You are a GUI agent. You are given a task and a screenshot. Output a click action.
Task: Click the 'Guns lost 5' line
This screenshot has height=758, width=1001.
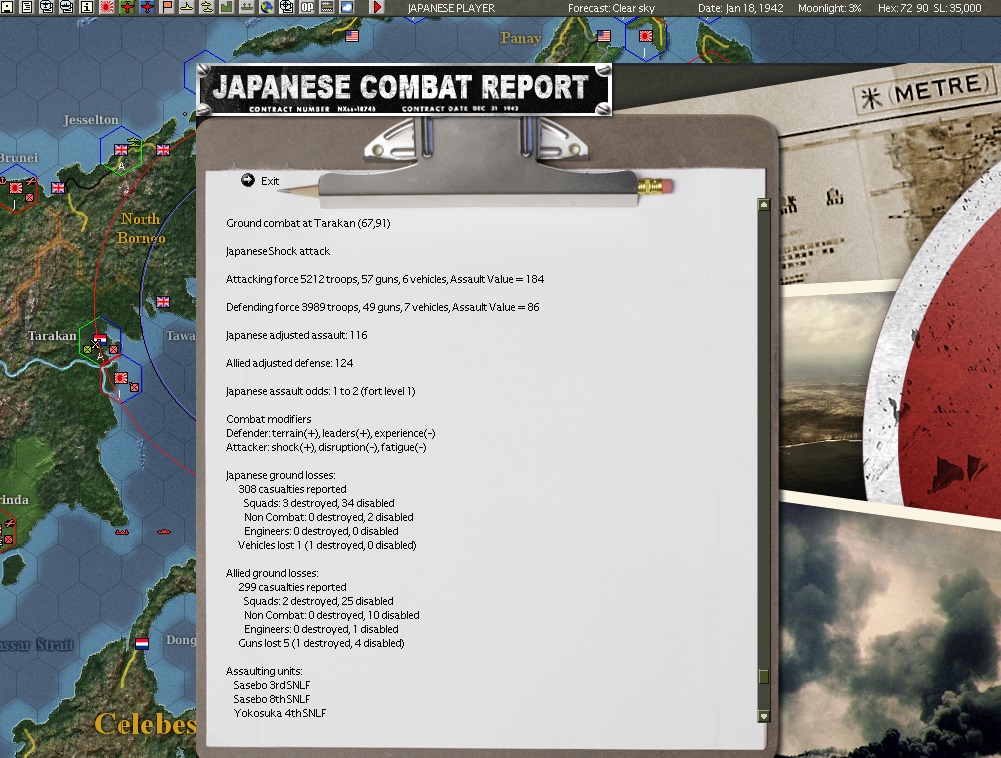point(321,644)
